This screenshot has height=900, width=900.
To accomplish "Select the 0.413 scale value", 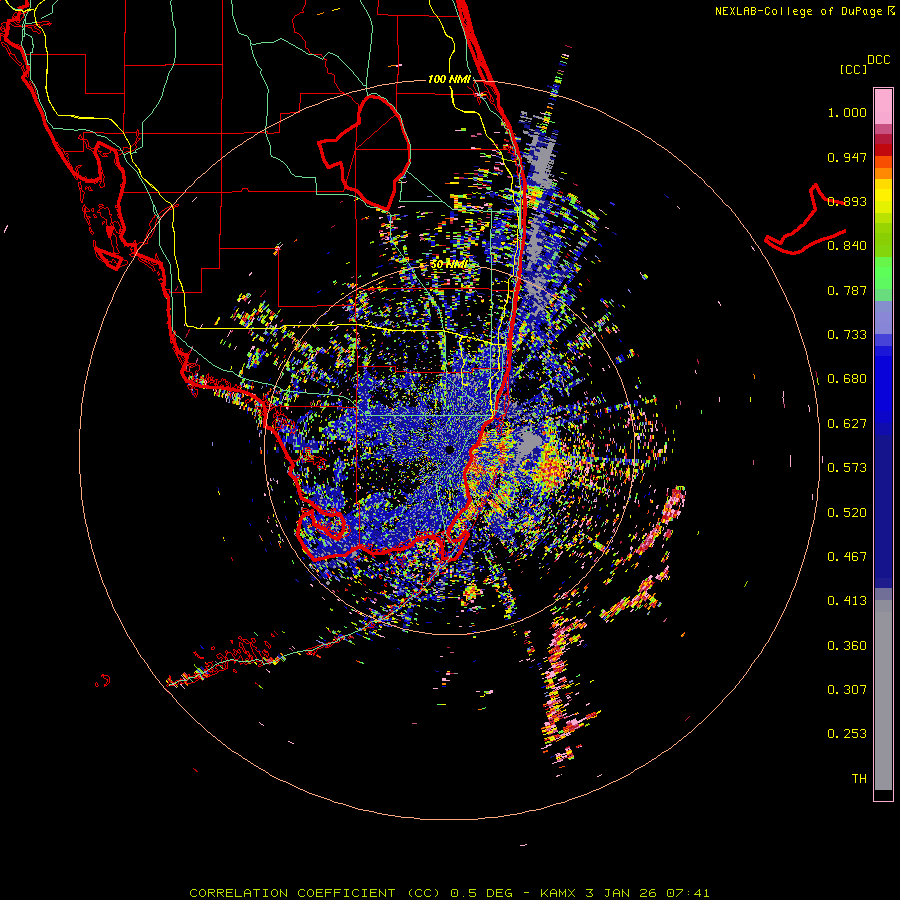I will pyautogui.click(x=847, y=601).
